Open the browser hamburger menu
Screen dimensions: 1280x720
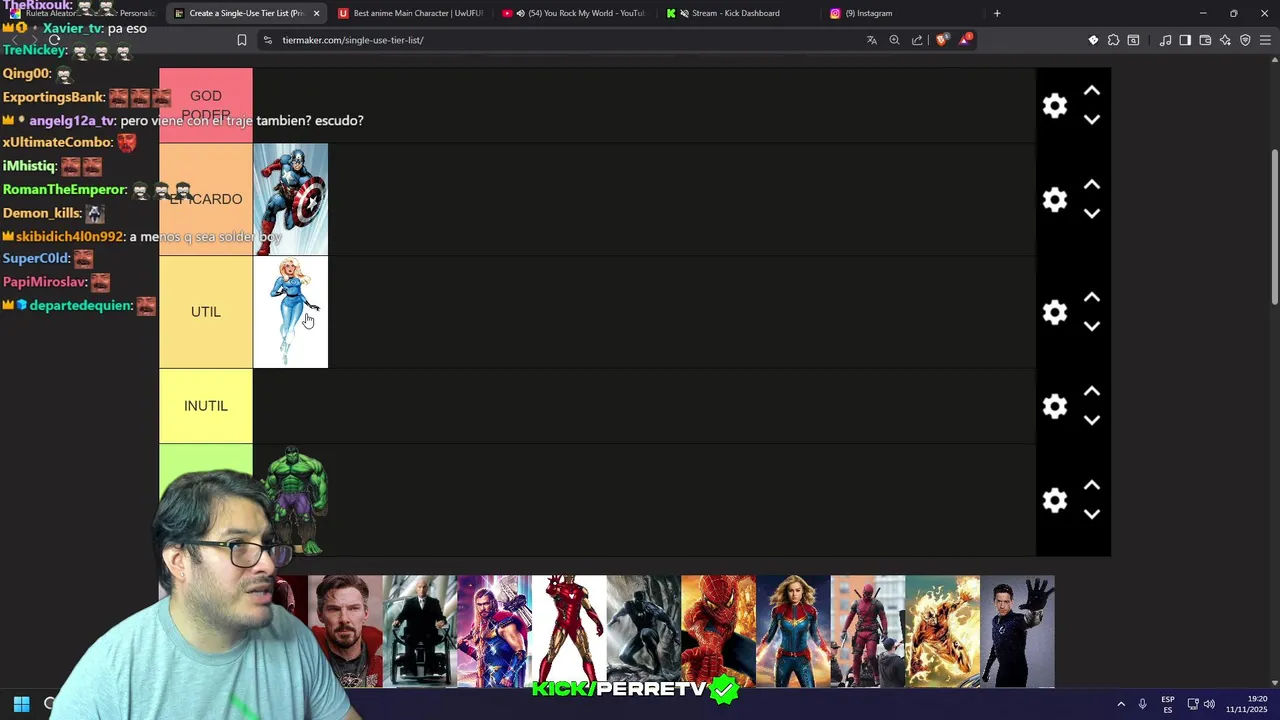click(x=1265, y=40)
